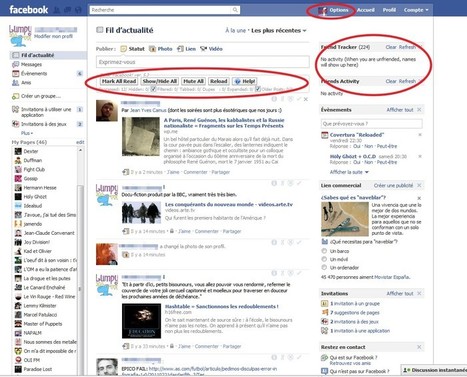The width and height of the screenshot is (467, 377).
Task: Click the My Pages scroll-up arrow
Action: pyautogui.click(x=80, y=151)
